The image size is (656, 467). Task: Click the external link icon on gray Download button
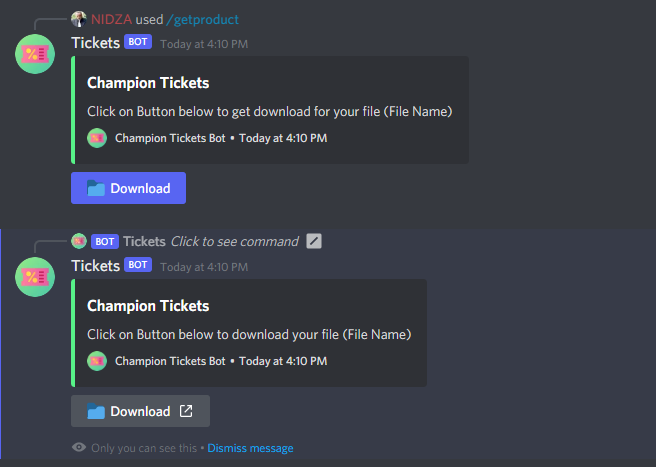186,411
